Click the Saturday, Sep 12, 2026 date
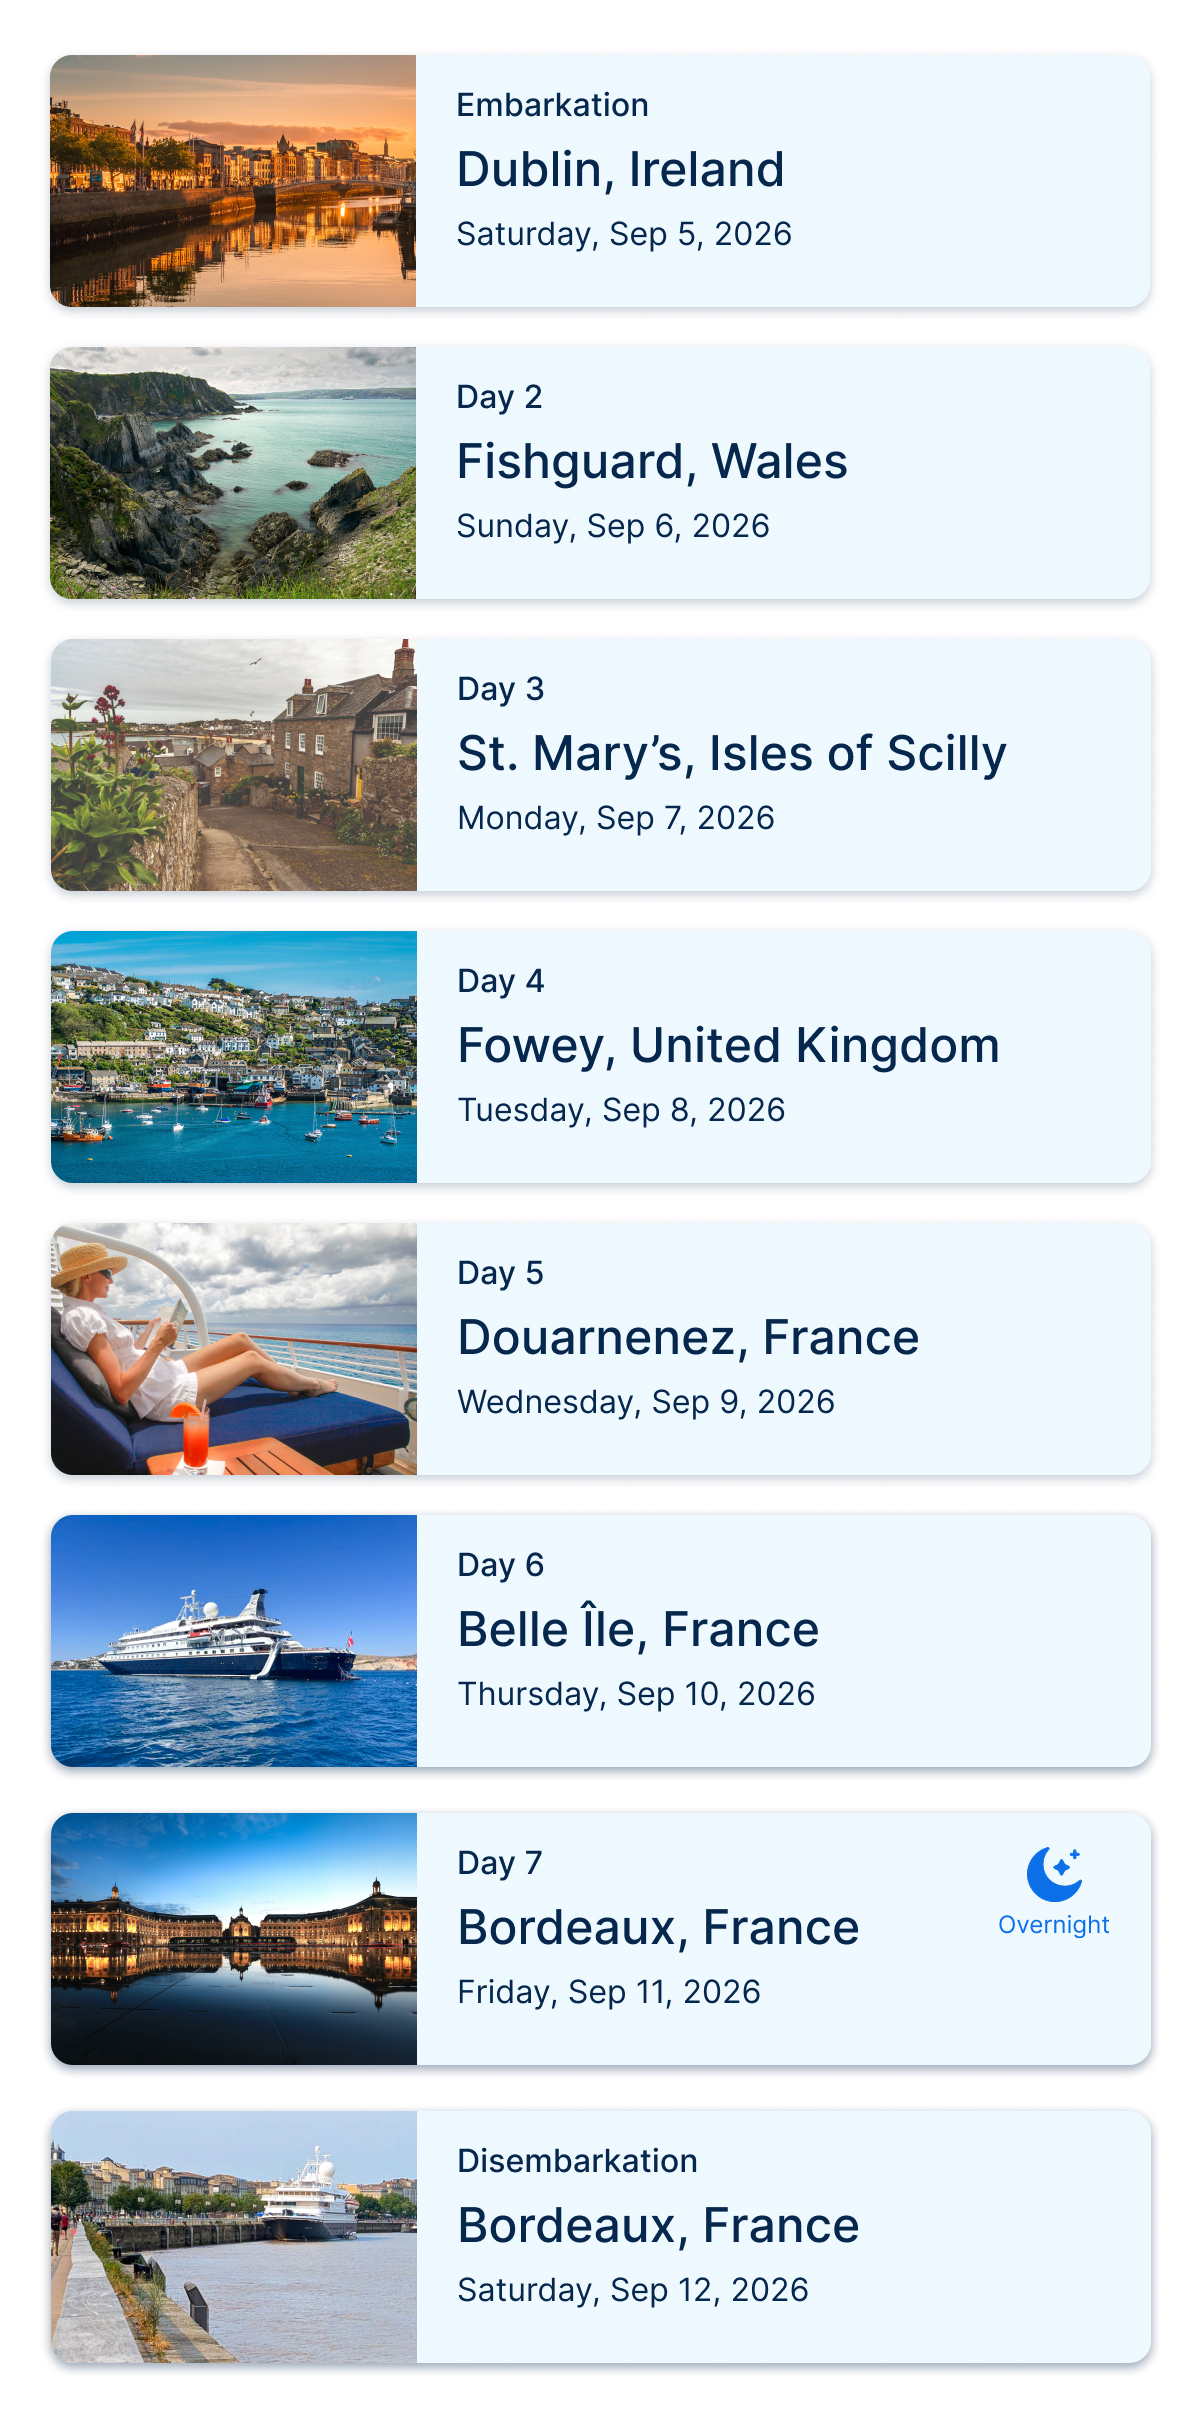Screen dimensions: 1200x2429 pyautogui.click(x=632, y=2290)
